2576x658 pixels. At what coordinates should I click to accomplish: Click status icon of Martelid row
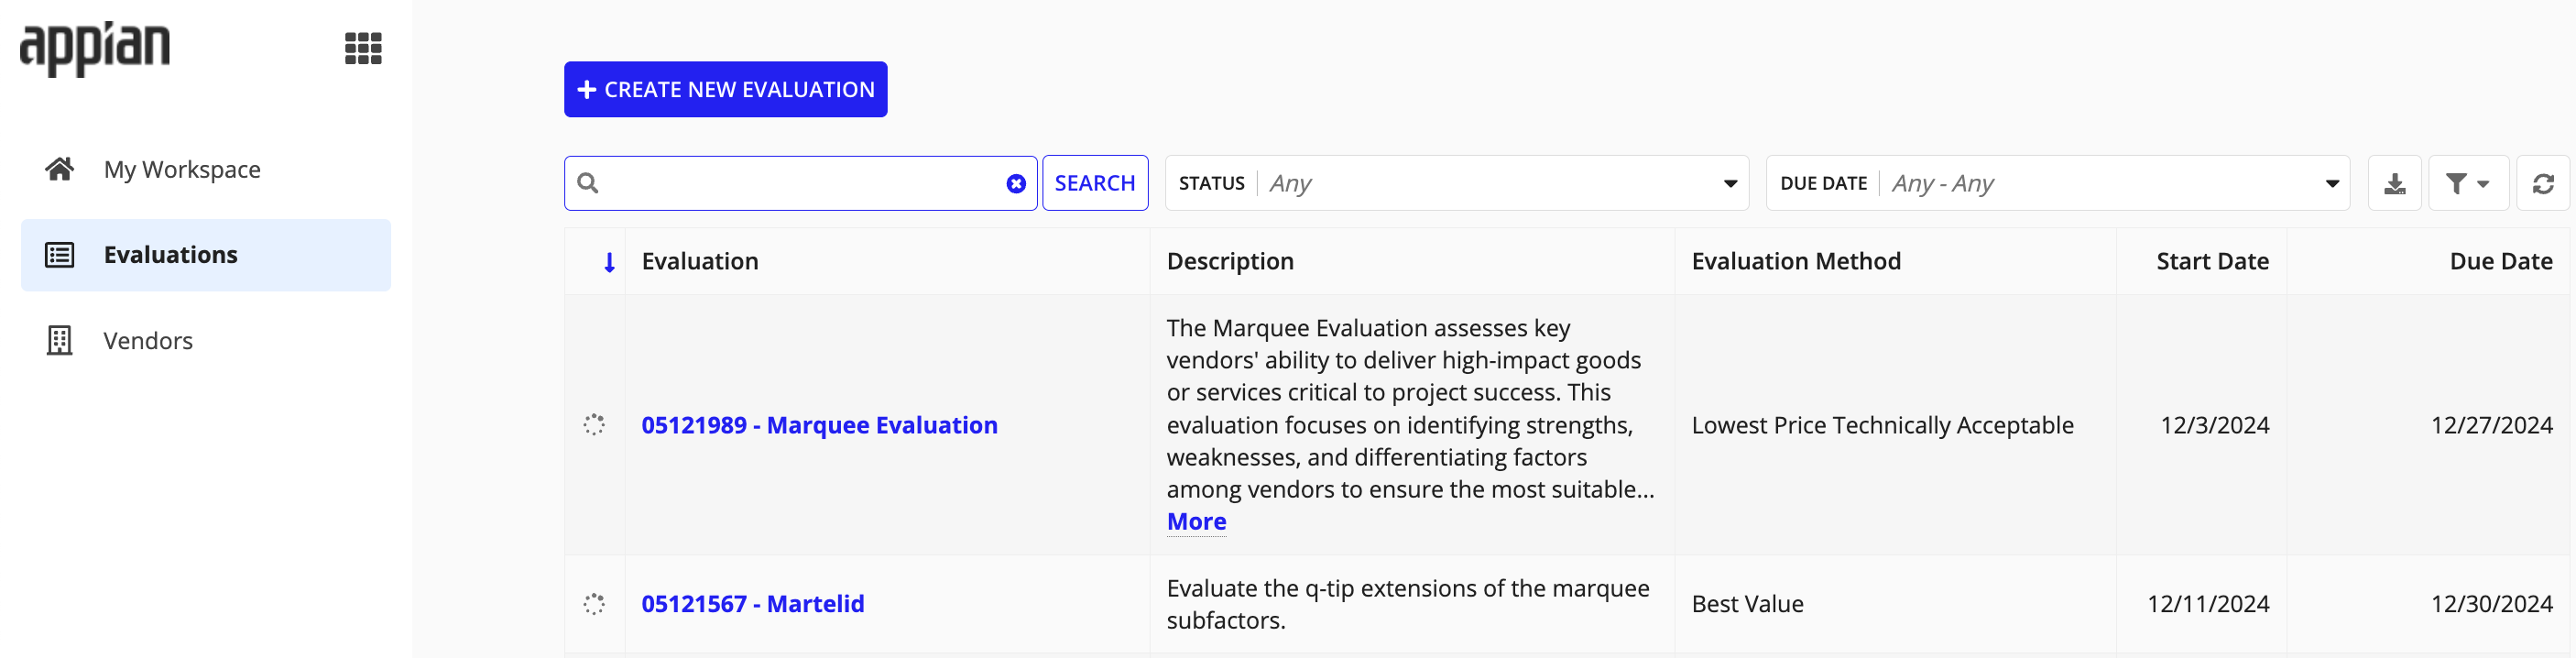click(594, 604)
